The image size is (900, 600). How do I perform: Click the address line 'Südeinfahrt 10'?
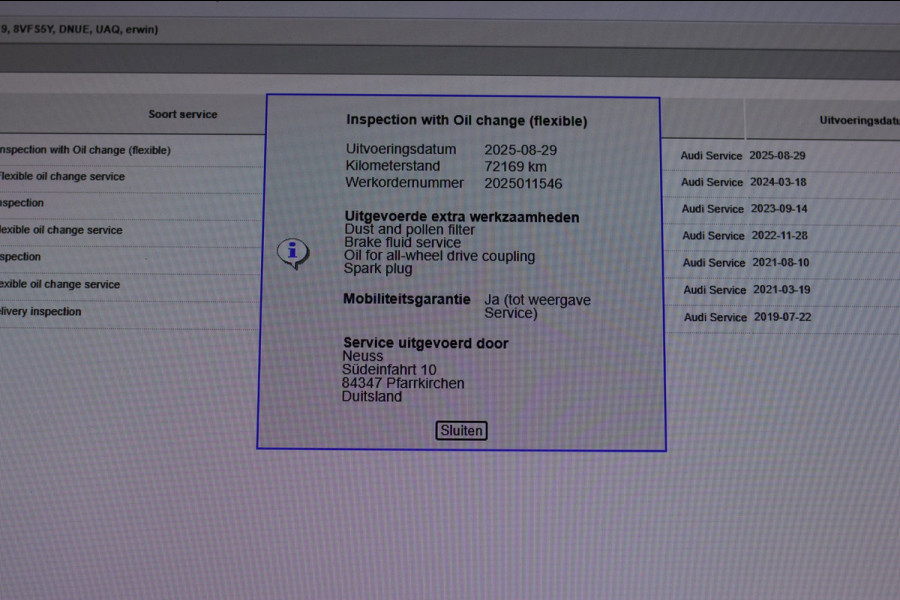pyautogui.click(x=389, y=370)
